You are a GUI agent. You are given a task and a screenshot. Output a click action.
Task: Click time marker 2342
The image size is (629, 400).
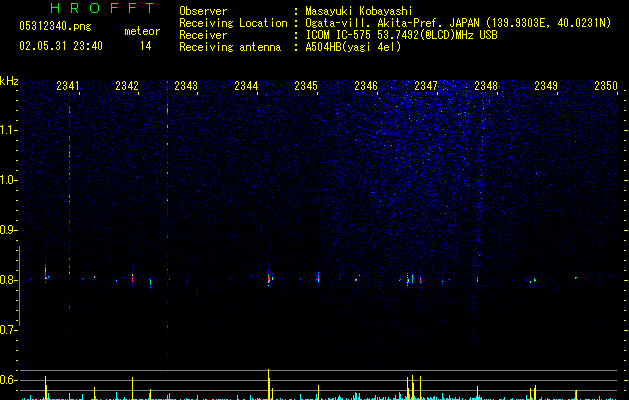click(x=127, y=85)
